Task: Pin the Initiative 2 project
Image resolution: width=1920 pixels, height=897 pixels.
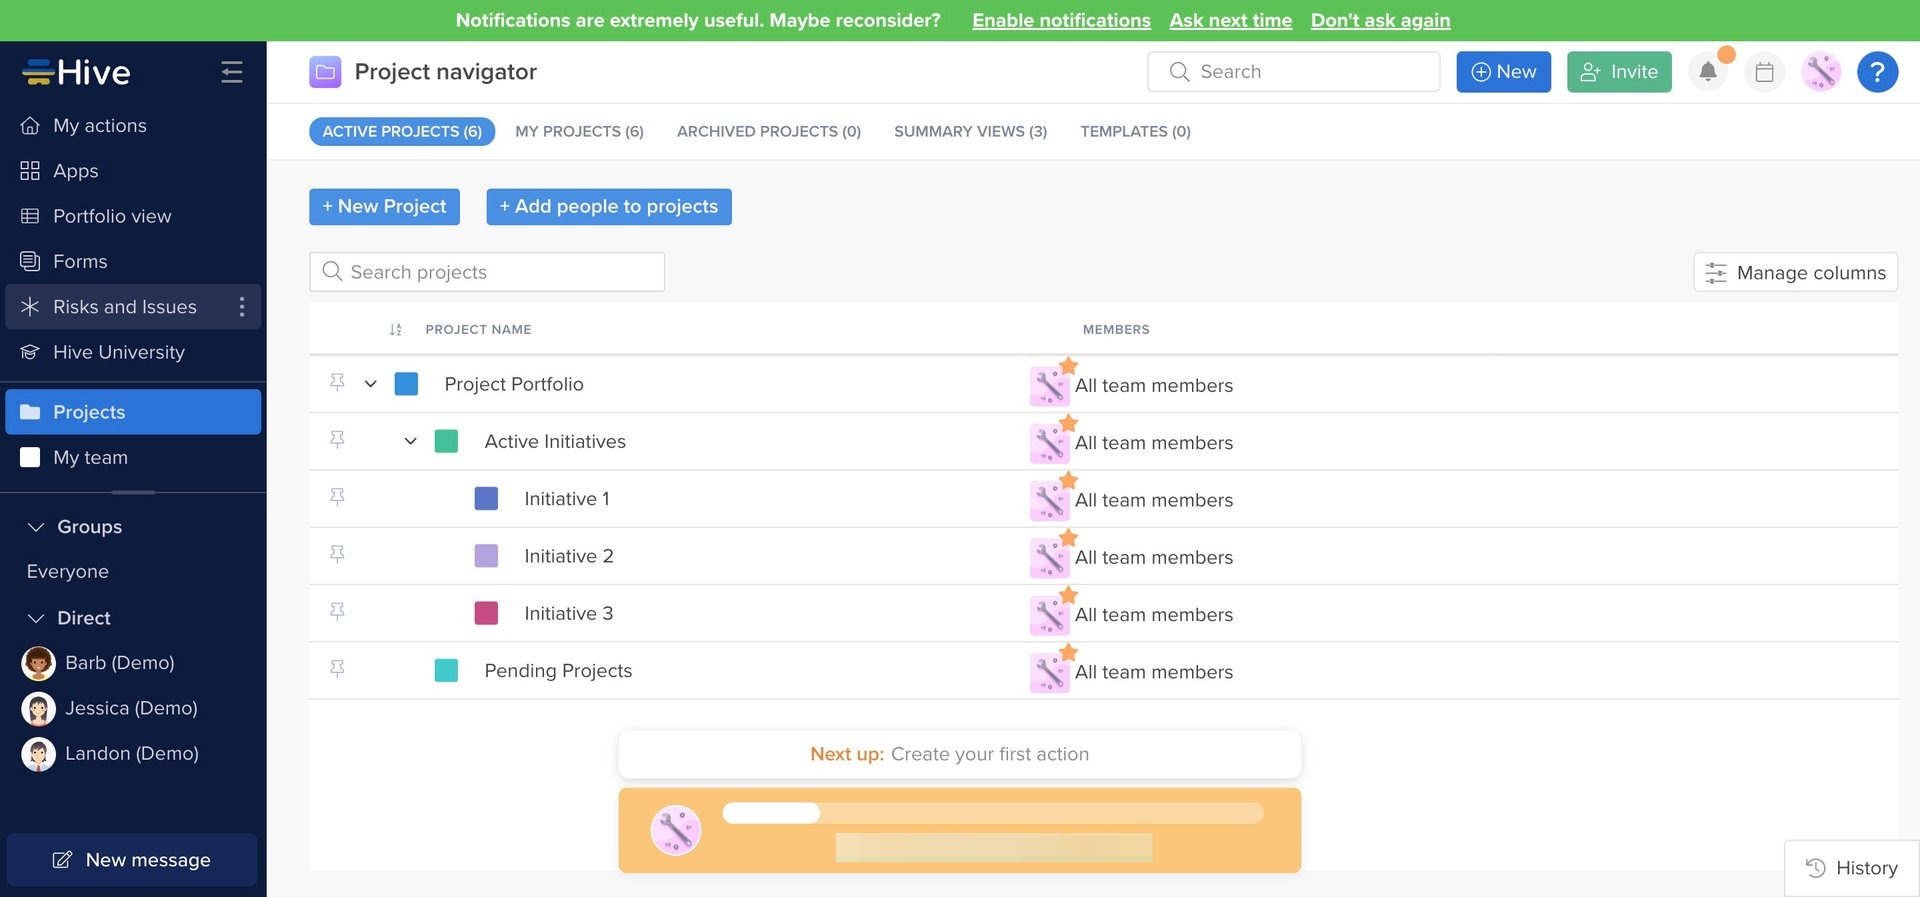Action: (x=337, y=554)
